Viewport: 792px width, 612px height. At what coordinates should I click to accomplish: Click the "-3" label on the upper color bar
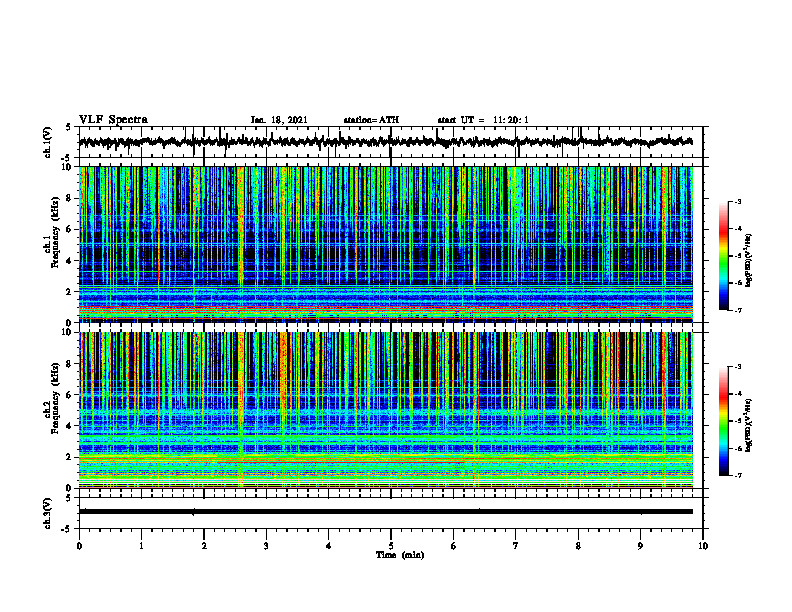pos(737,201)
